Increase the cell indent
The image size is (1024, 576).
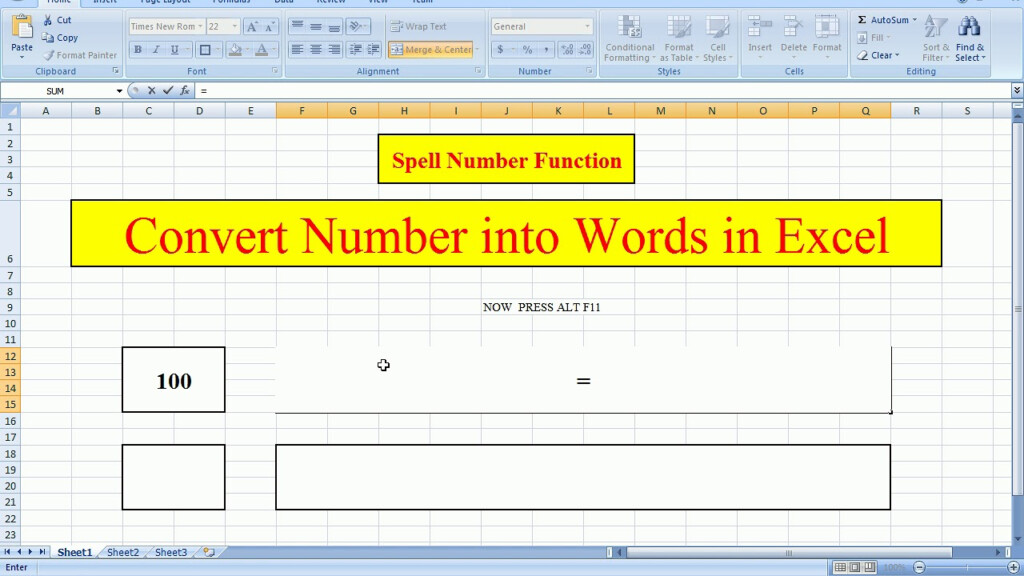(374, 50)
